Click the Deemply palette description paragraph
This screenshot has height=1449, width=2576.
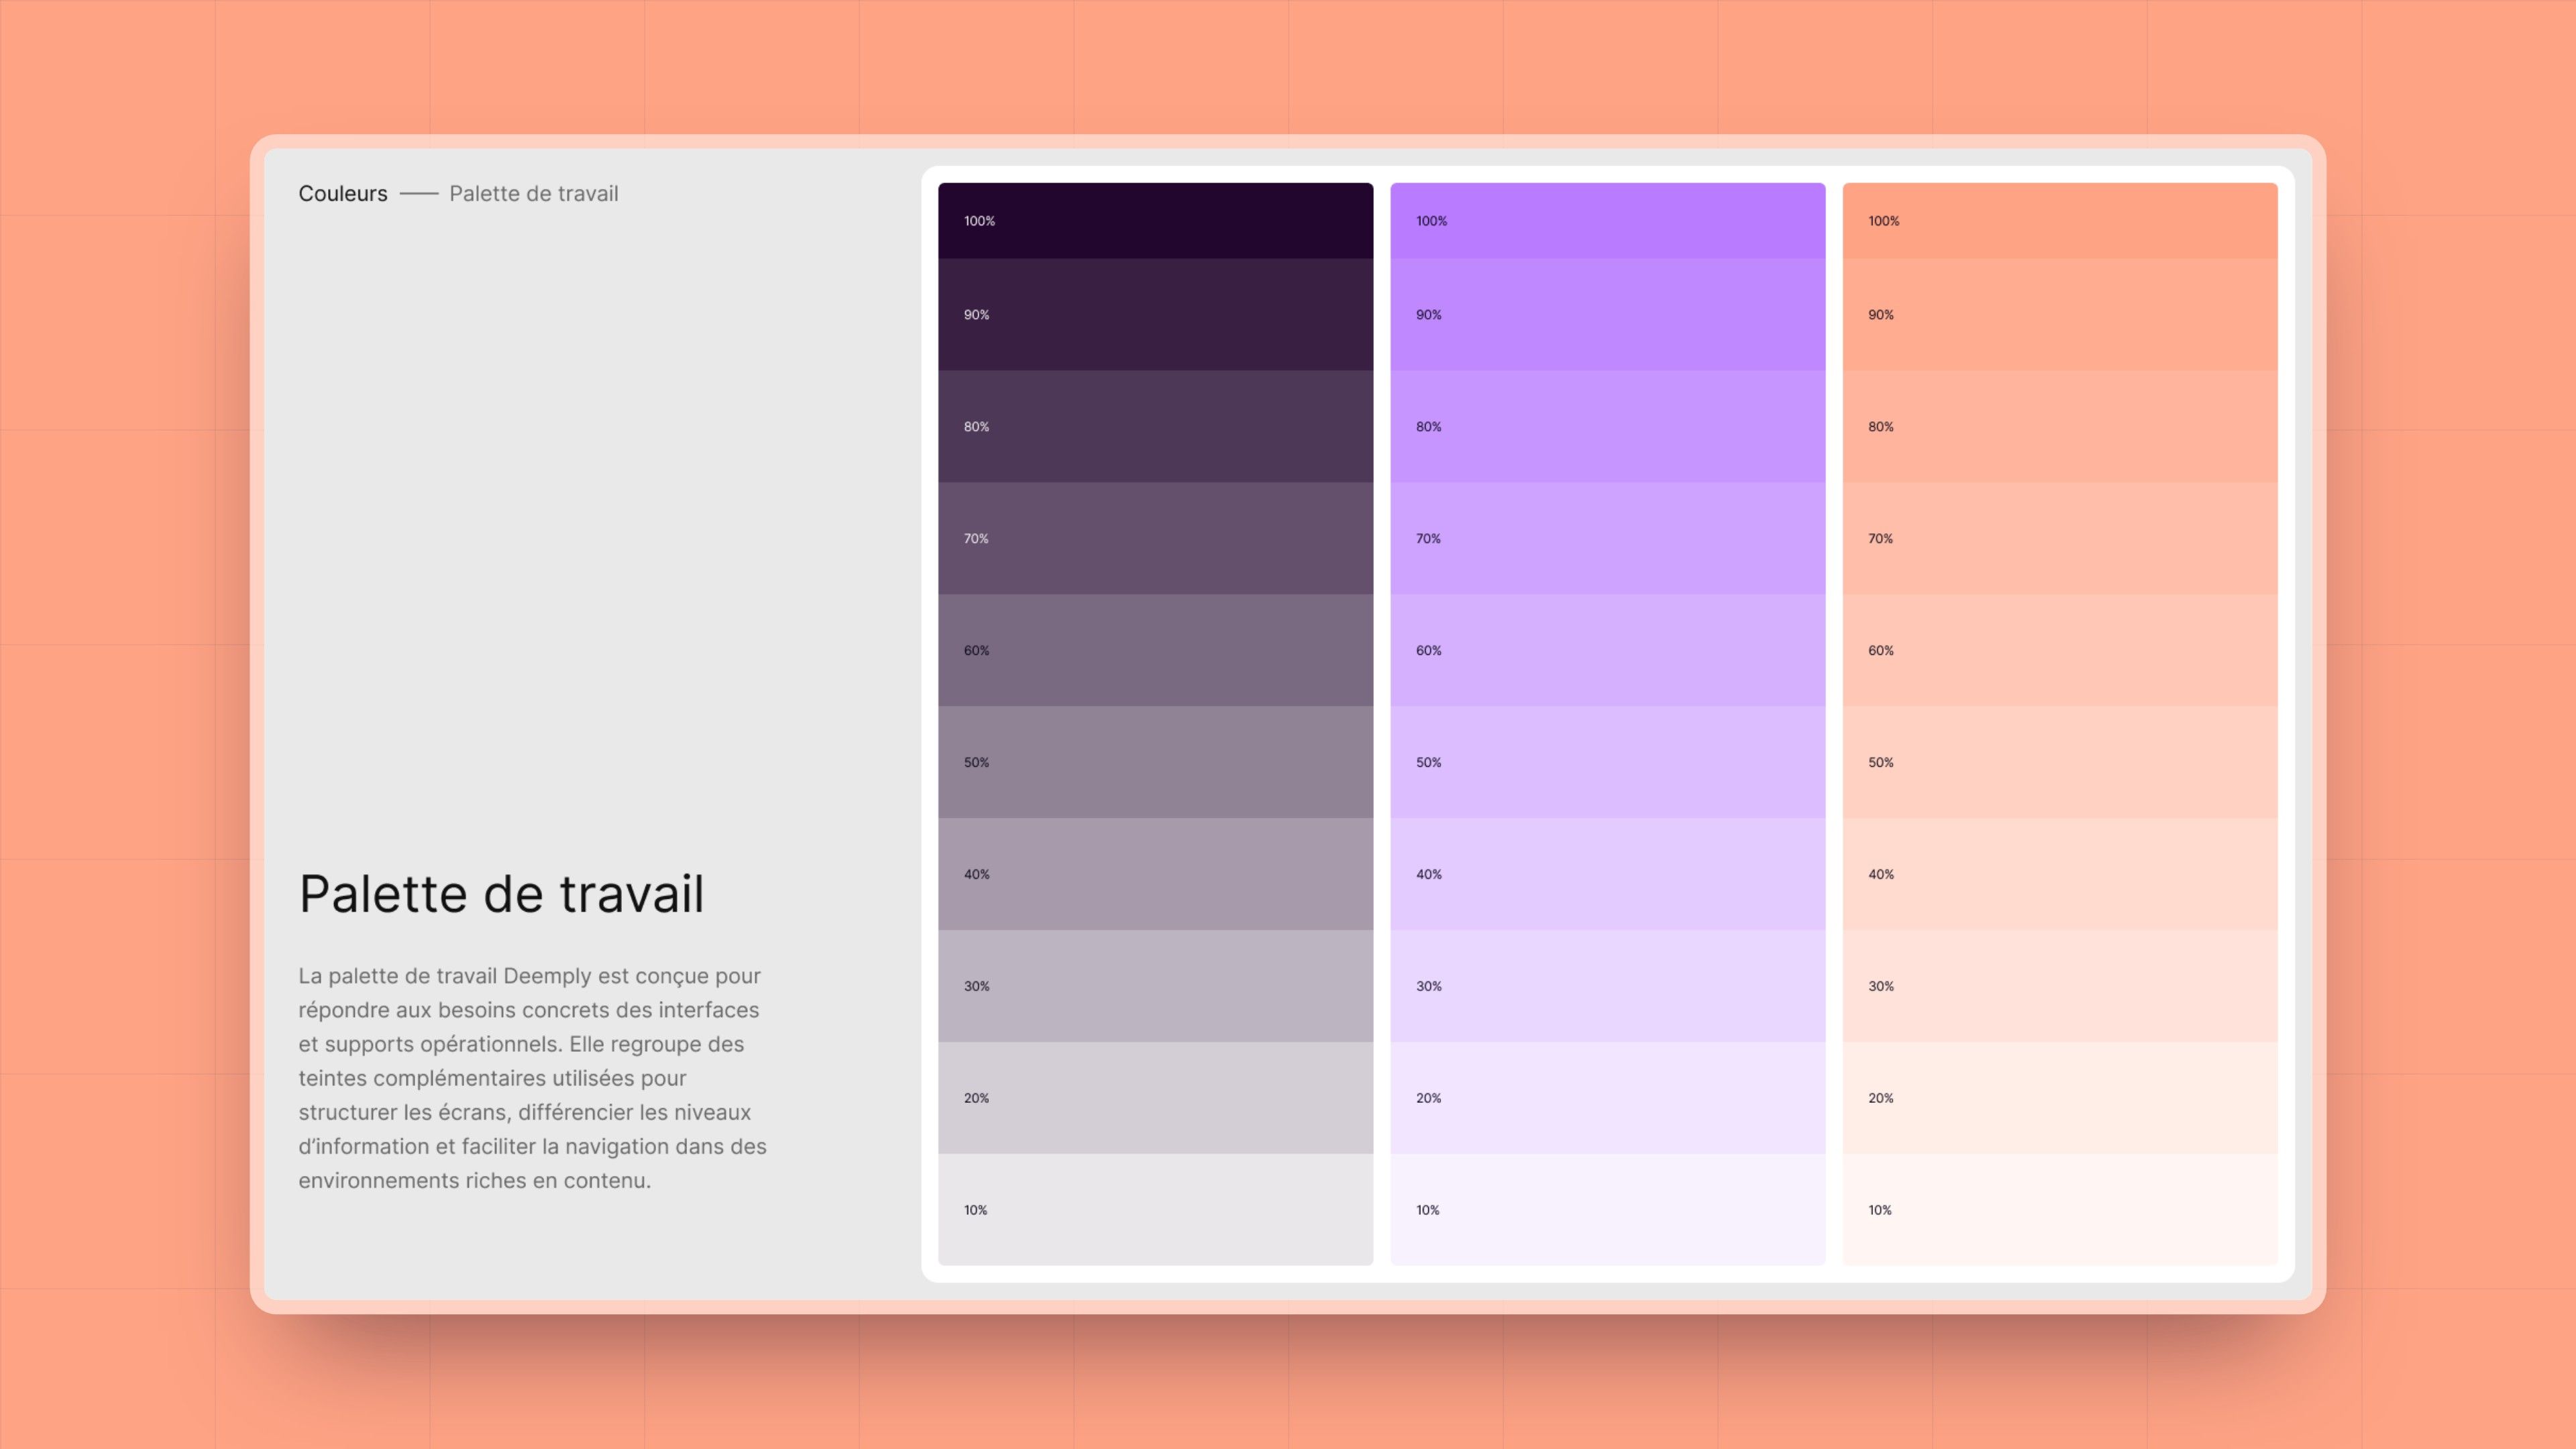point(532,1078)
